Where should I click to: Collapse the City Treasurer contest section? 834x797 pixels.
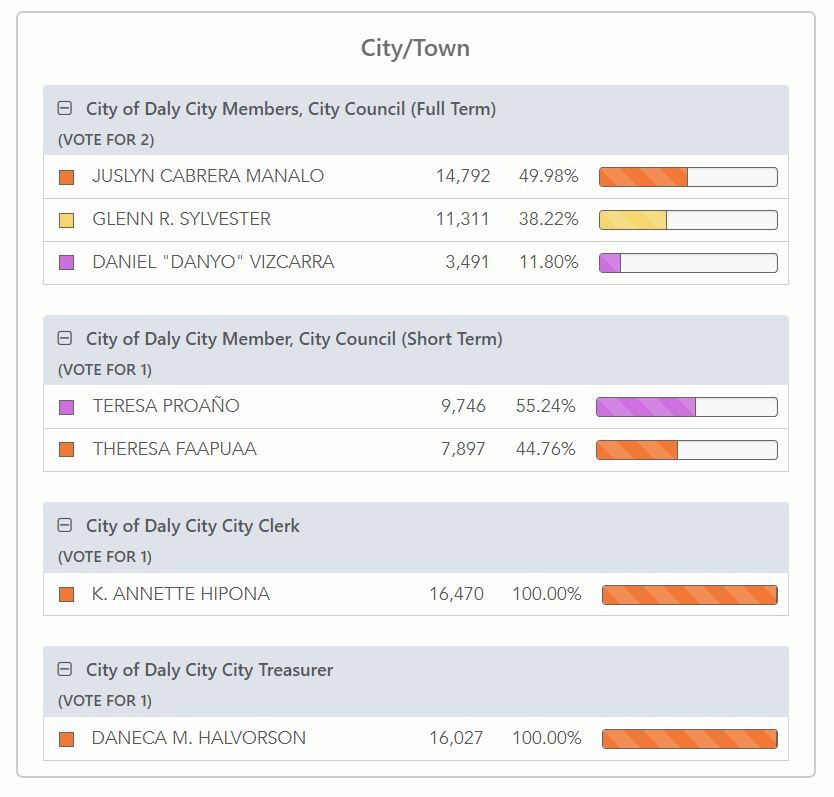[x=66, y=670]
